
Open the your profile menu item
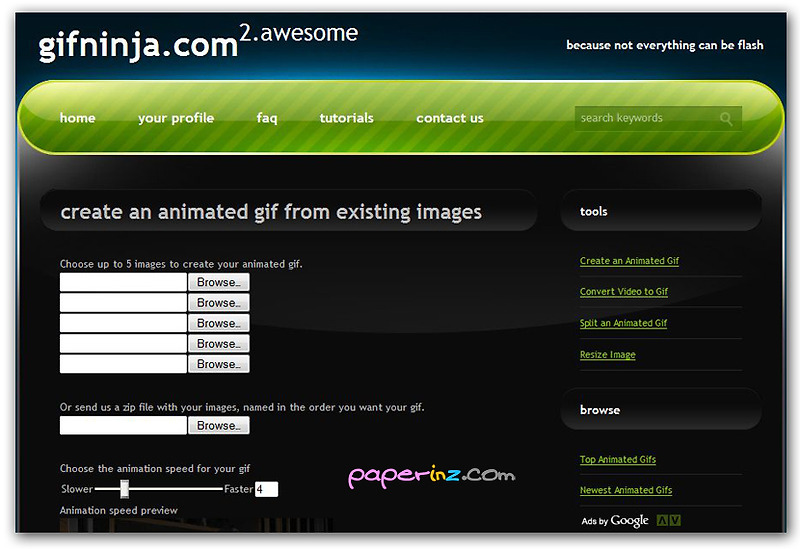(x=176, y=118)
